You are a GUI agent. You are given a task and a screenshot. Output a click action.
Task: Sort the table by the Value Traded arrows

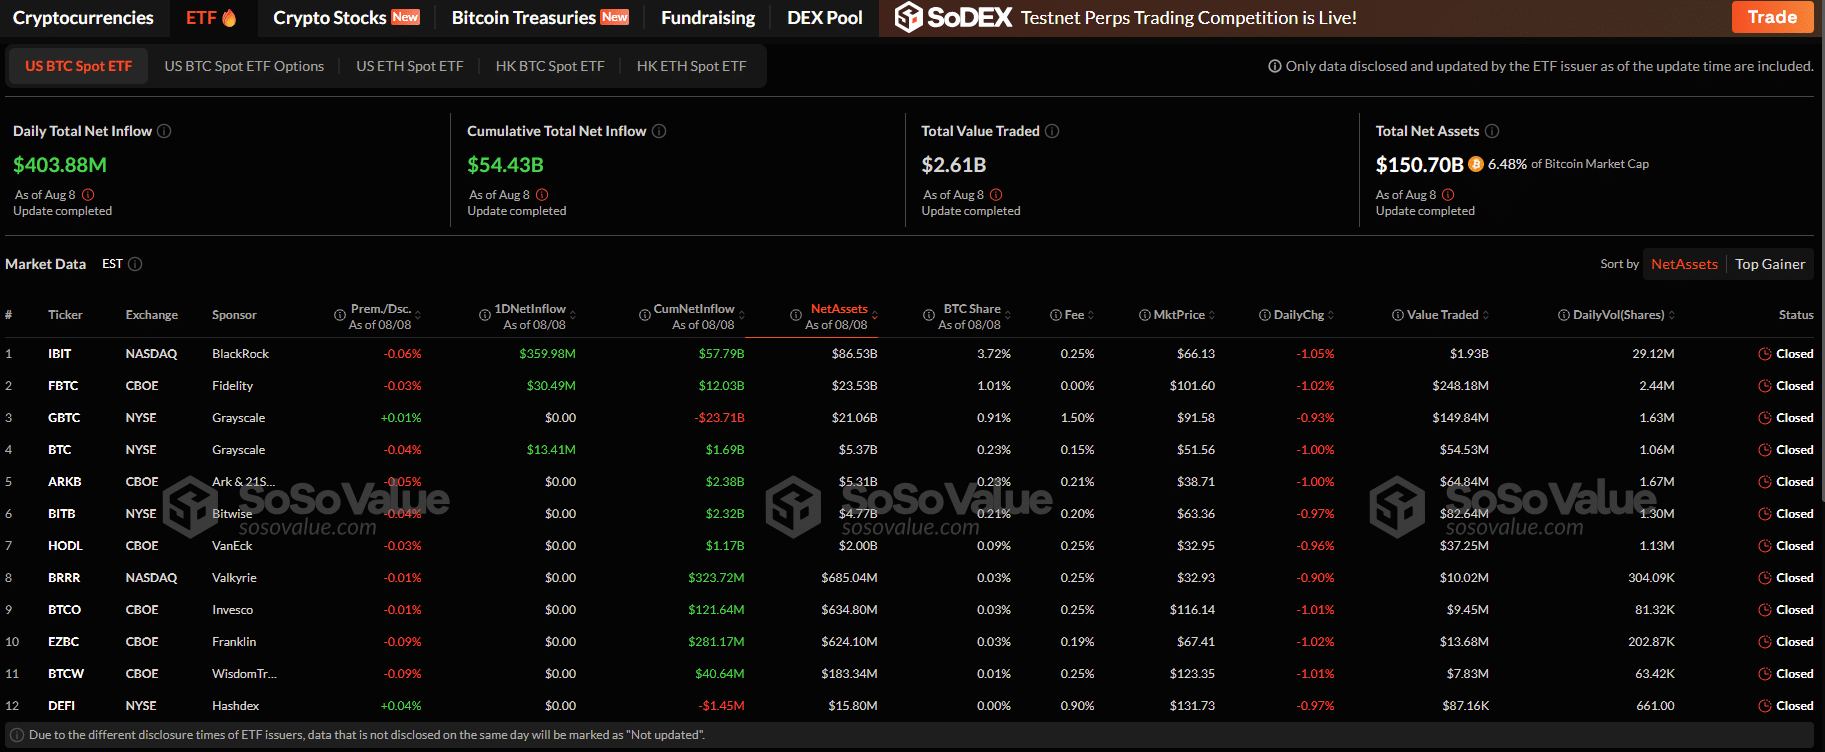1486,315
